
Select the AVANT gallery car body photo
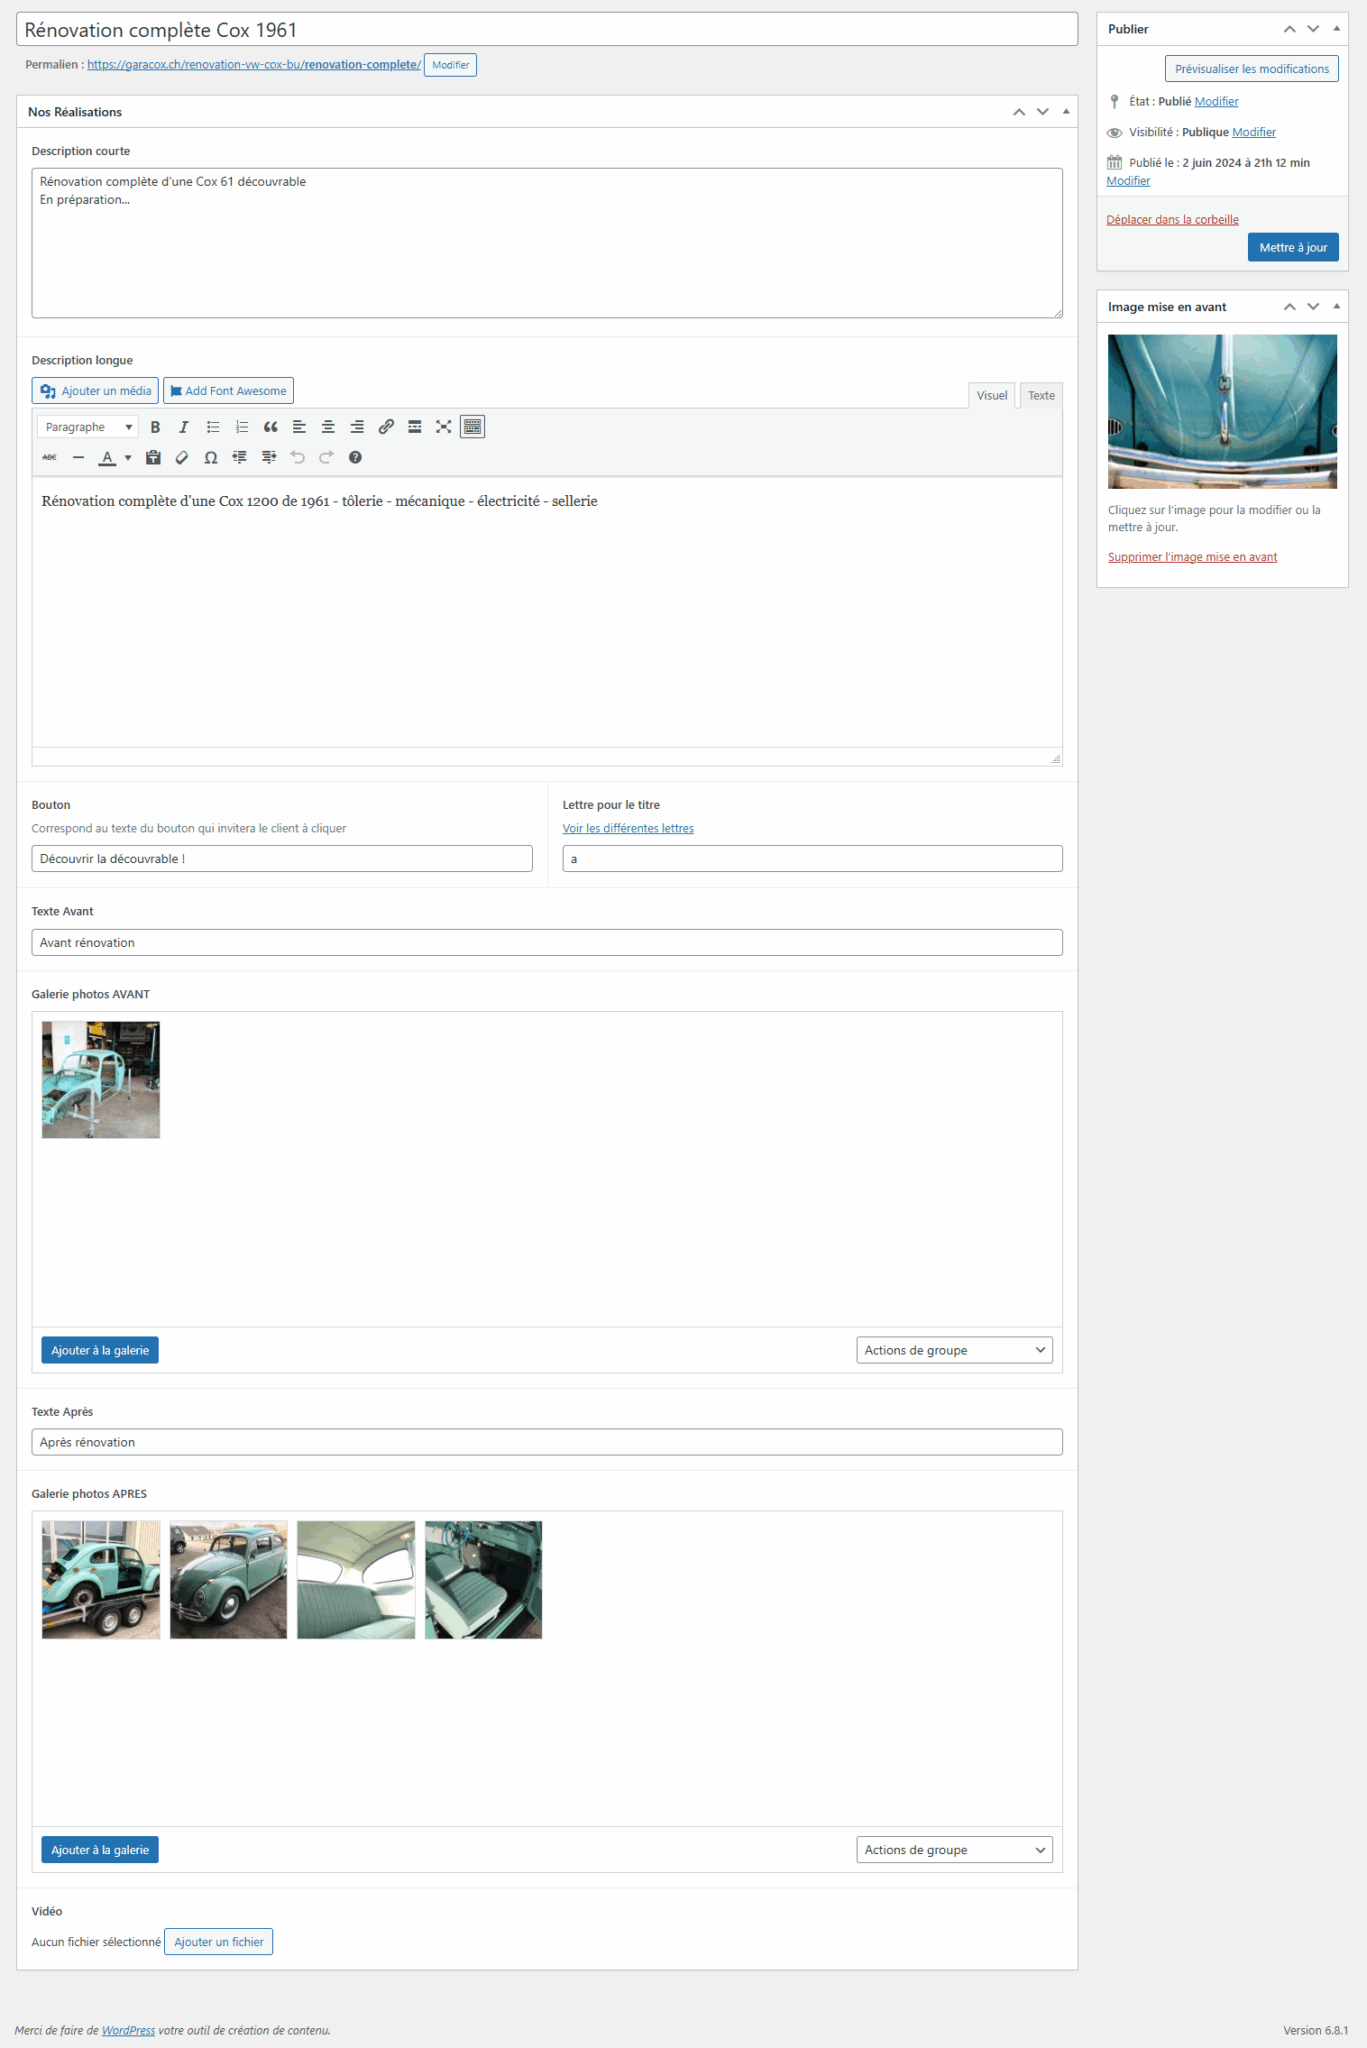pos(101,1080)
